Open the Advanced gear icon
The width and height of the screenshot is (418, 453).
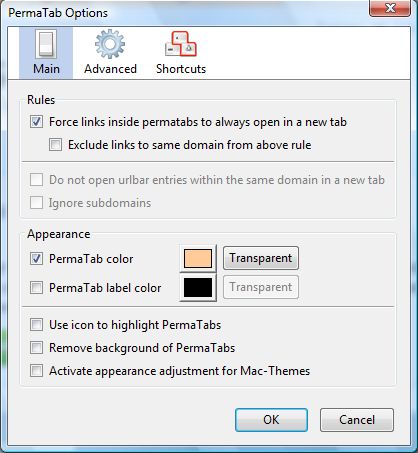(110, 44)
